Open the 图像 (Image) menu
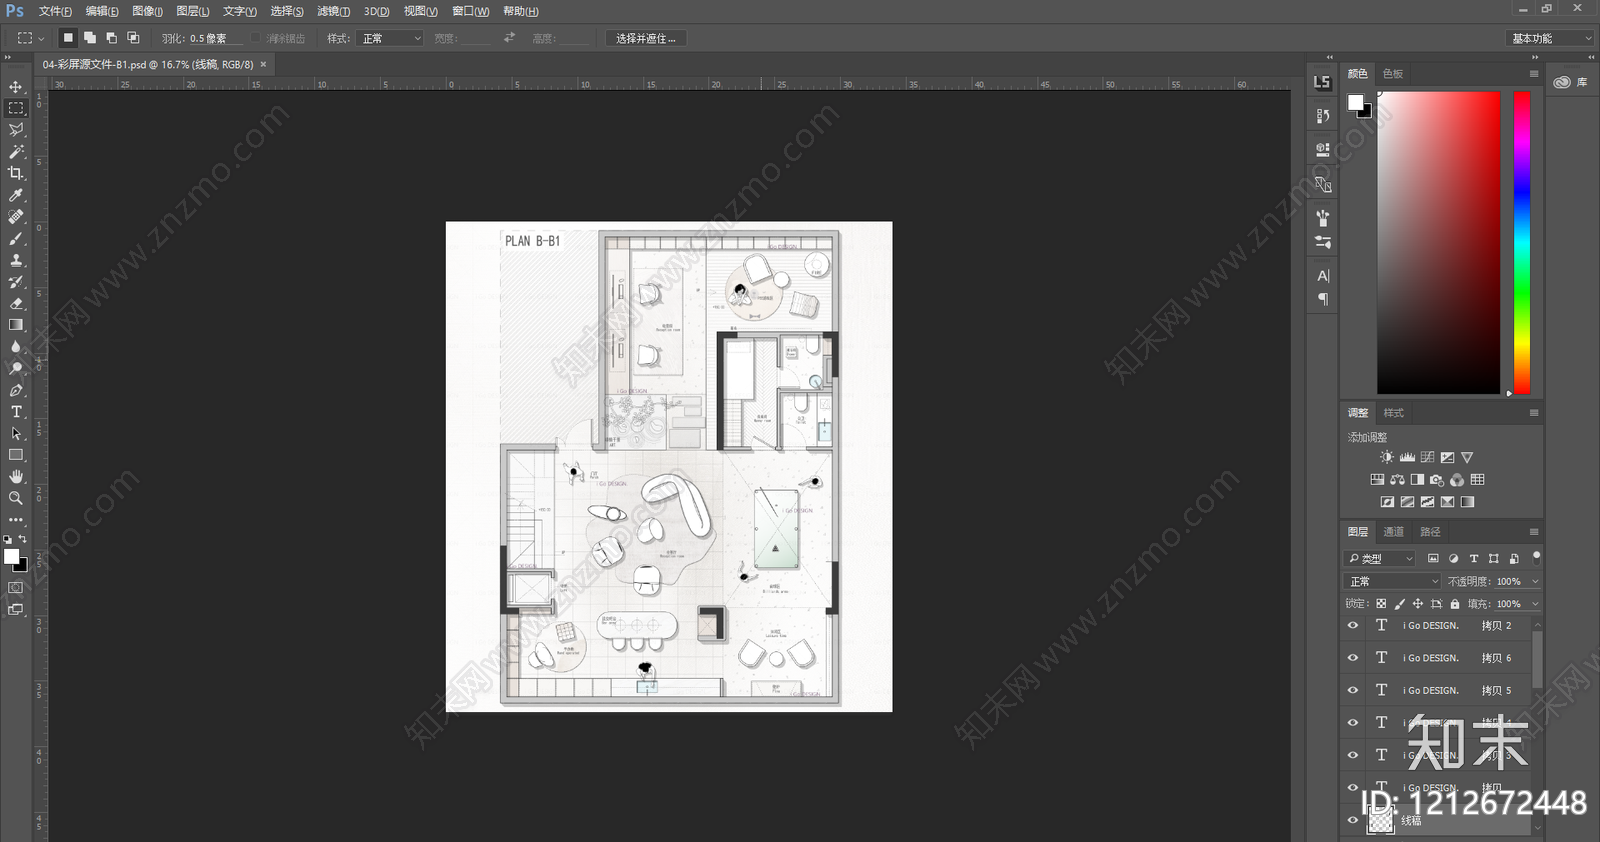Viewport: 1600px width, 842px height. tap(147, 11)
